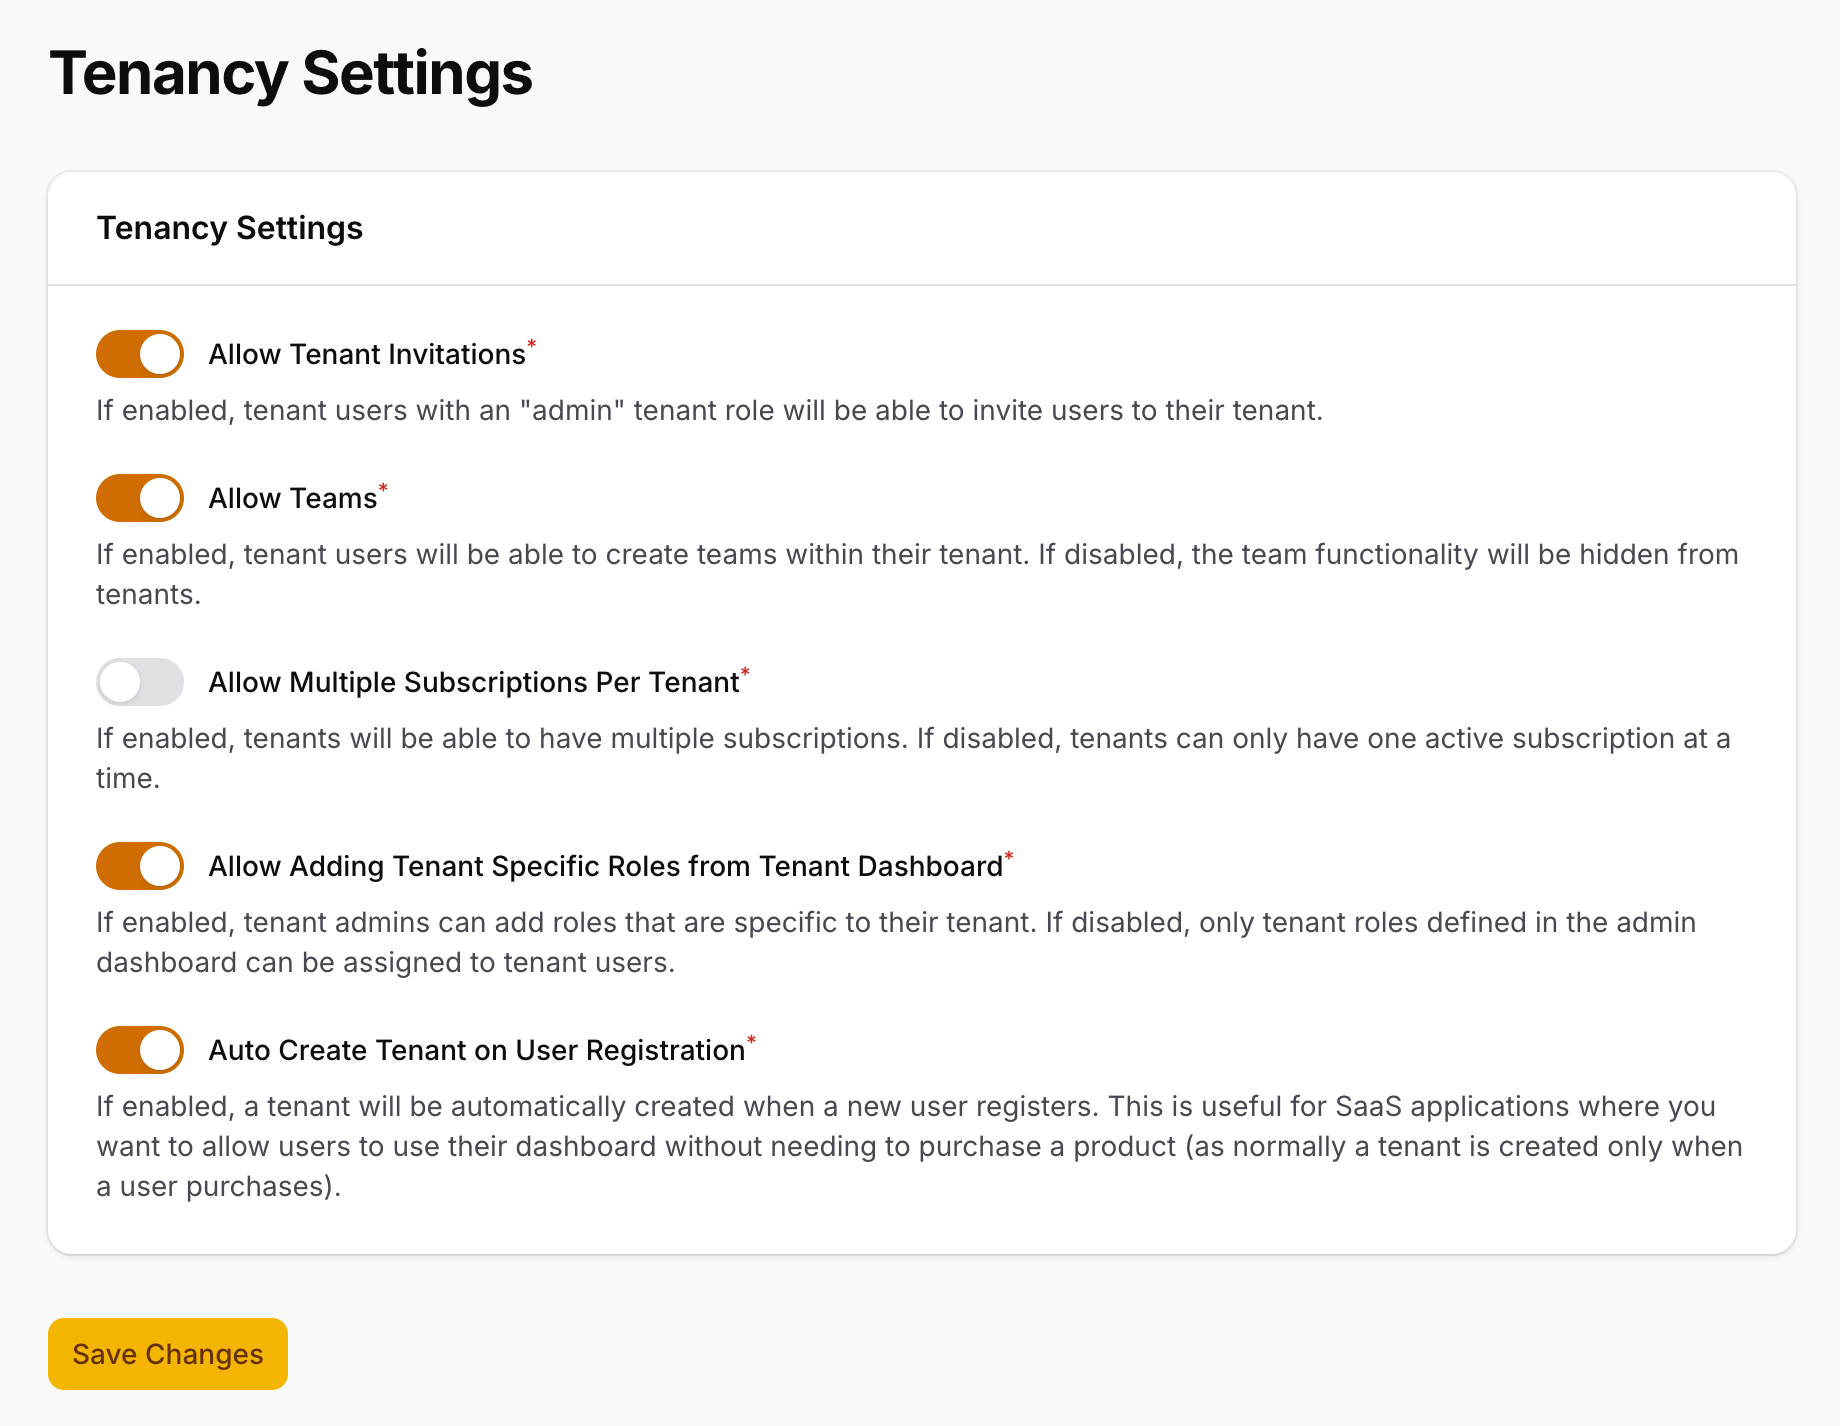Click the asterisk next to Allow Tenant Invitations
The width and height of the screenshot is (1840, 1426).
point(532,344)
